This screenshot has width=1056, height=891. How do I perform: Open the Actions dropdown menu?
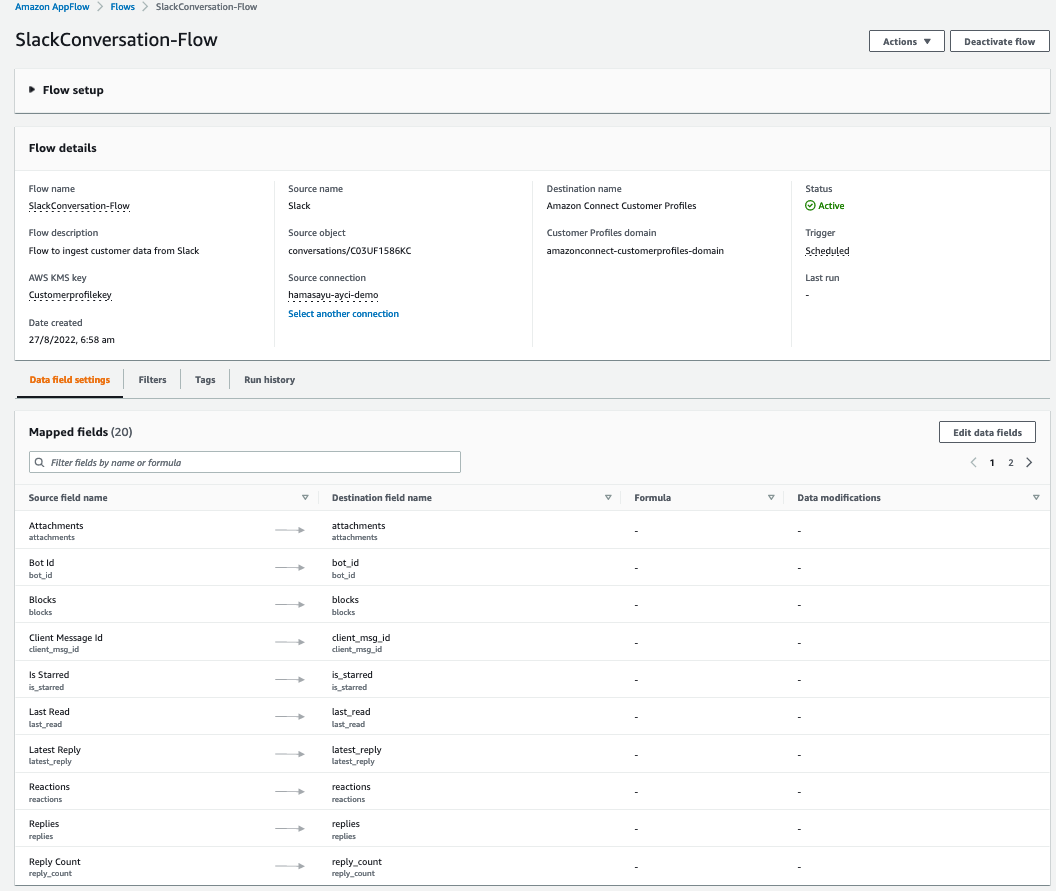907,42
